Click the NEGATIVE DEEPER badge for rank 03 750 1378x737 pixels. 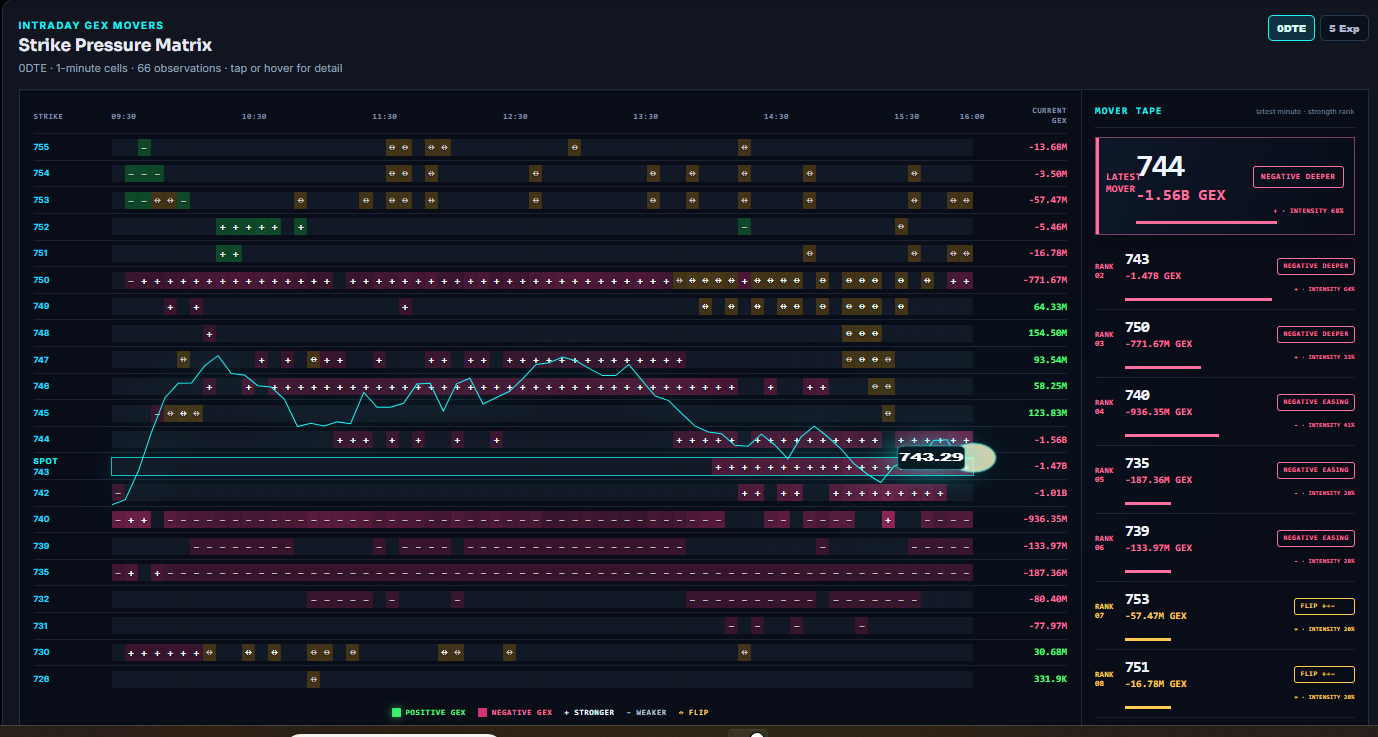click(x=1316, y=334)
